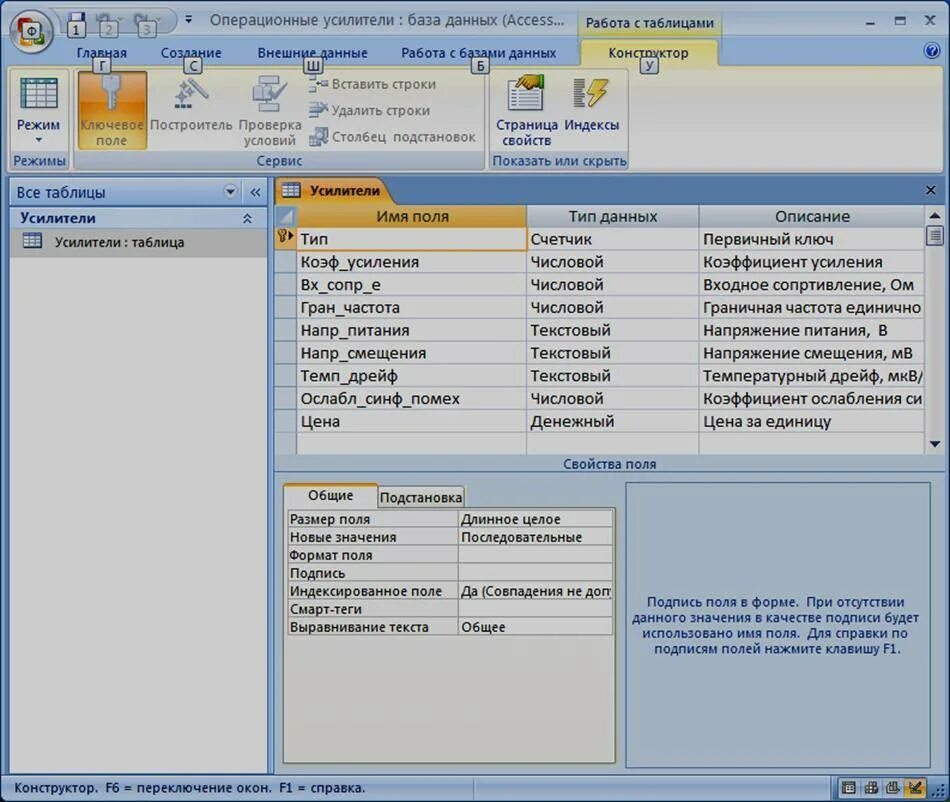Toggle the Primary Key (Ключевое поле) button
This screenshot has width=950, height=802.
tap(112, 110)
